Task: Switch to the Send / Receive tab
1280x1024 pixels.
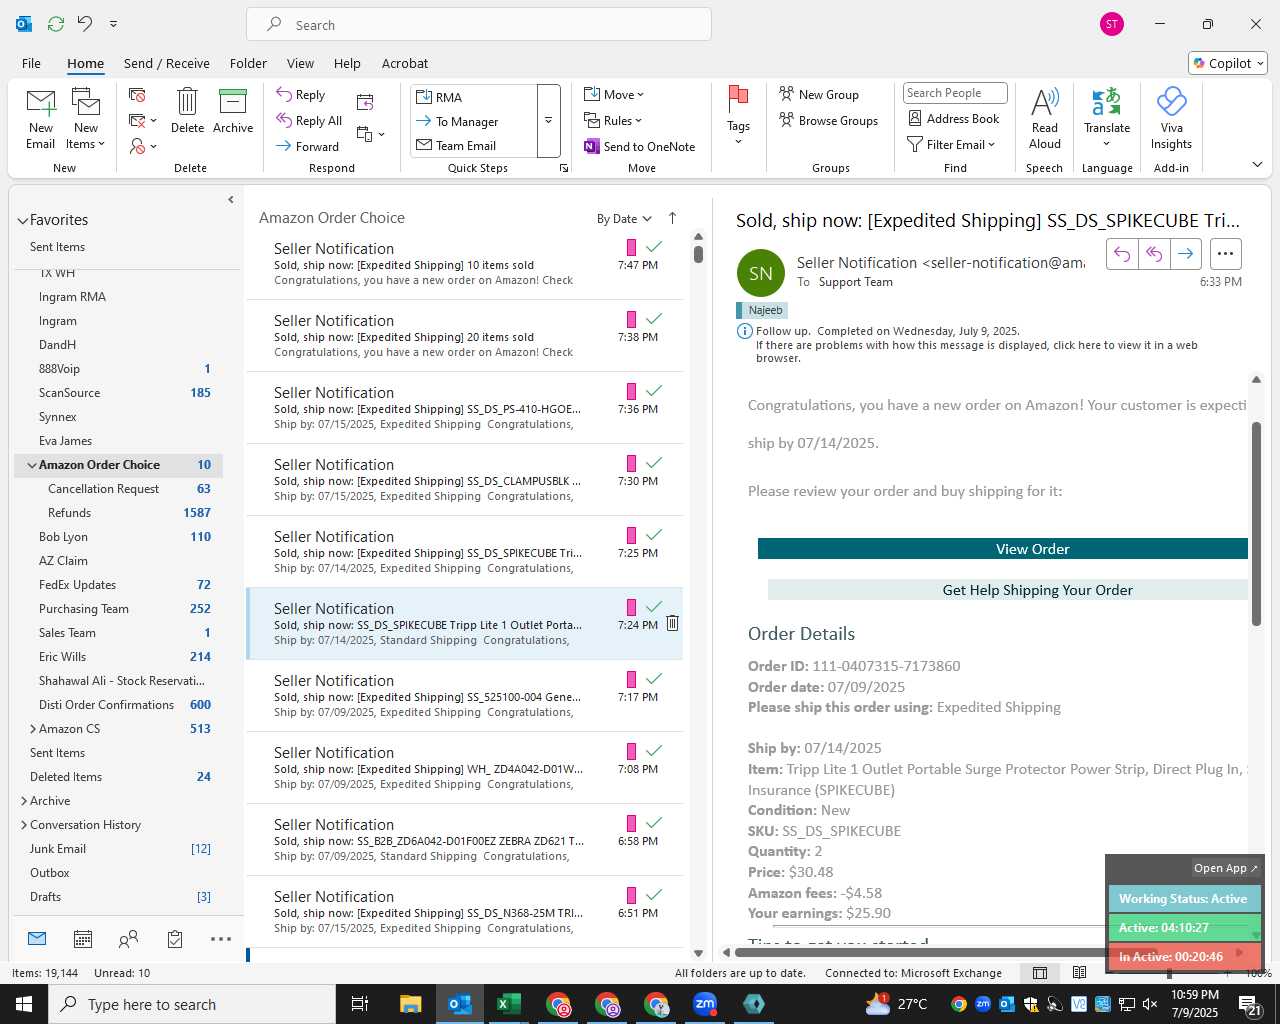Action: [x=167, y=63]
